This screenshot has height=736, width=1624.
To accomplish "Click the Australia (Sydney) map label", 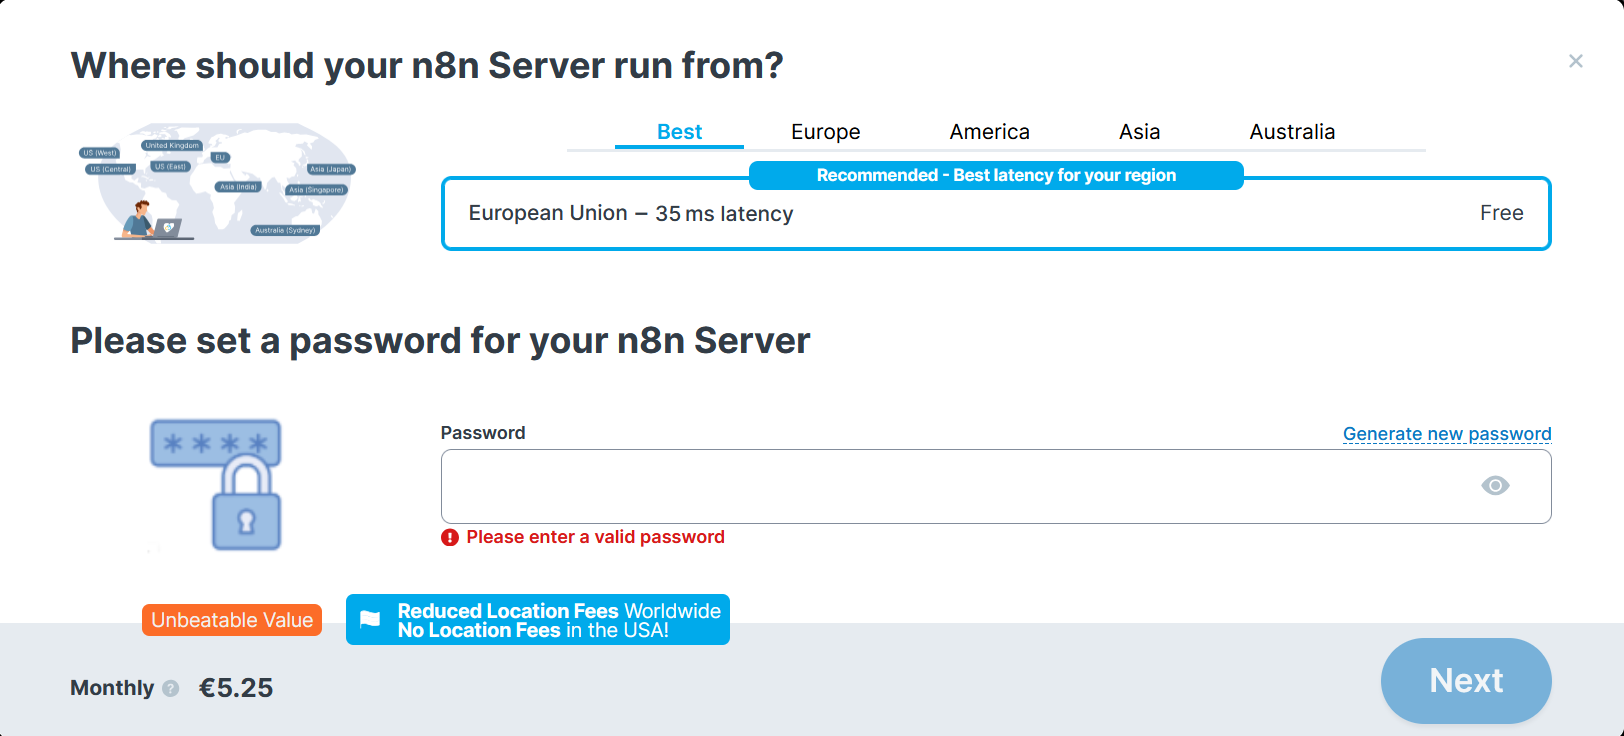I will pyautogui.click(x=285, y=230).
